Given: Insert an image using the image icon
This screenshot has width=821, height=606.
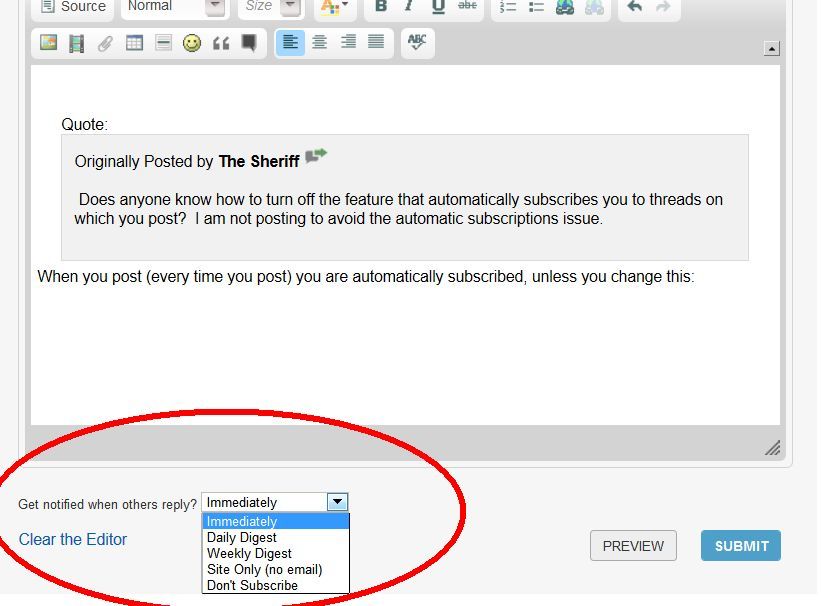Looking at the screenshot, I should click(x=48, y=43).
